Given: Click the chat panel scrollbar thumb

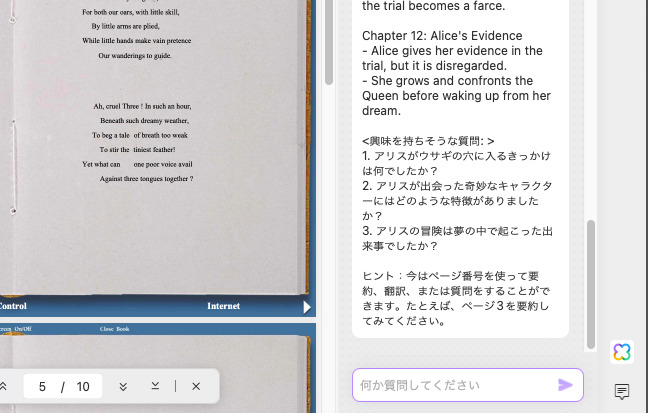Looking at the screenshot, I should tap(591, 284).
